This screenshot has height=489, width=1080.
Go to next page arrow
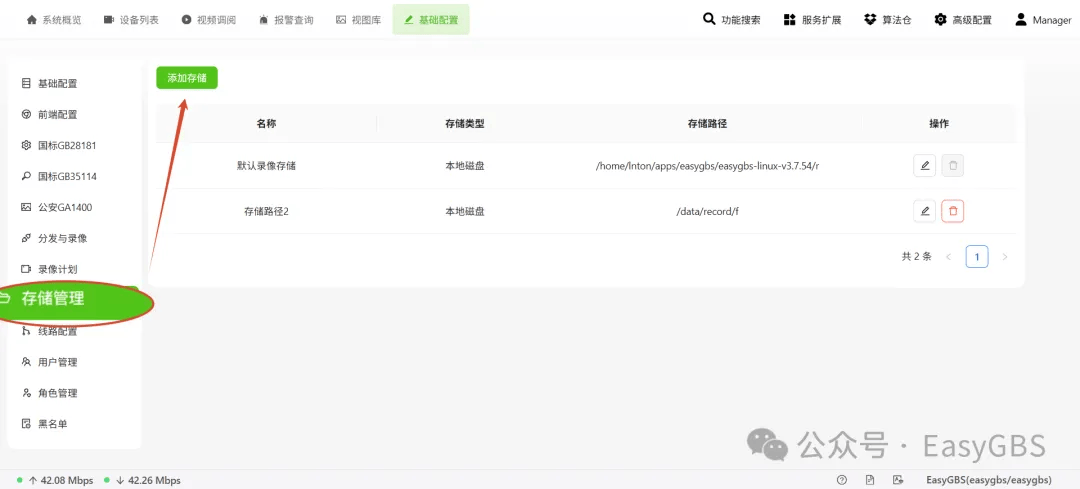pos(1005,257)
